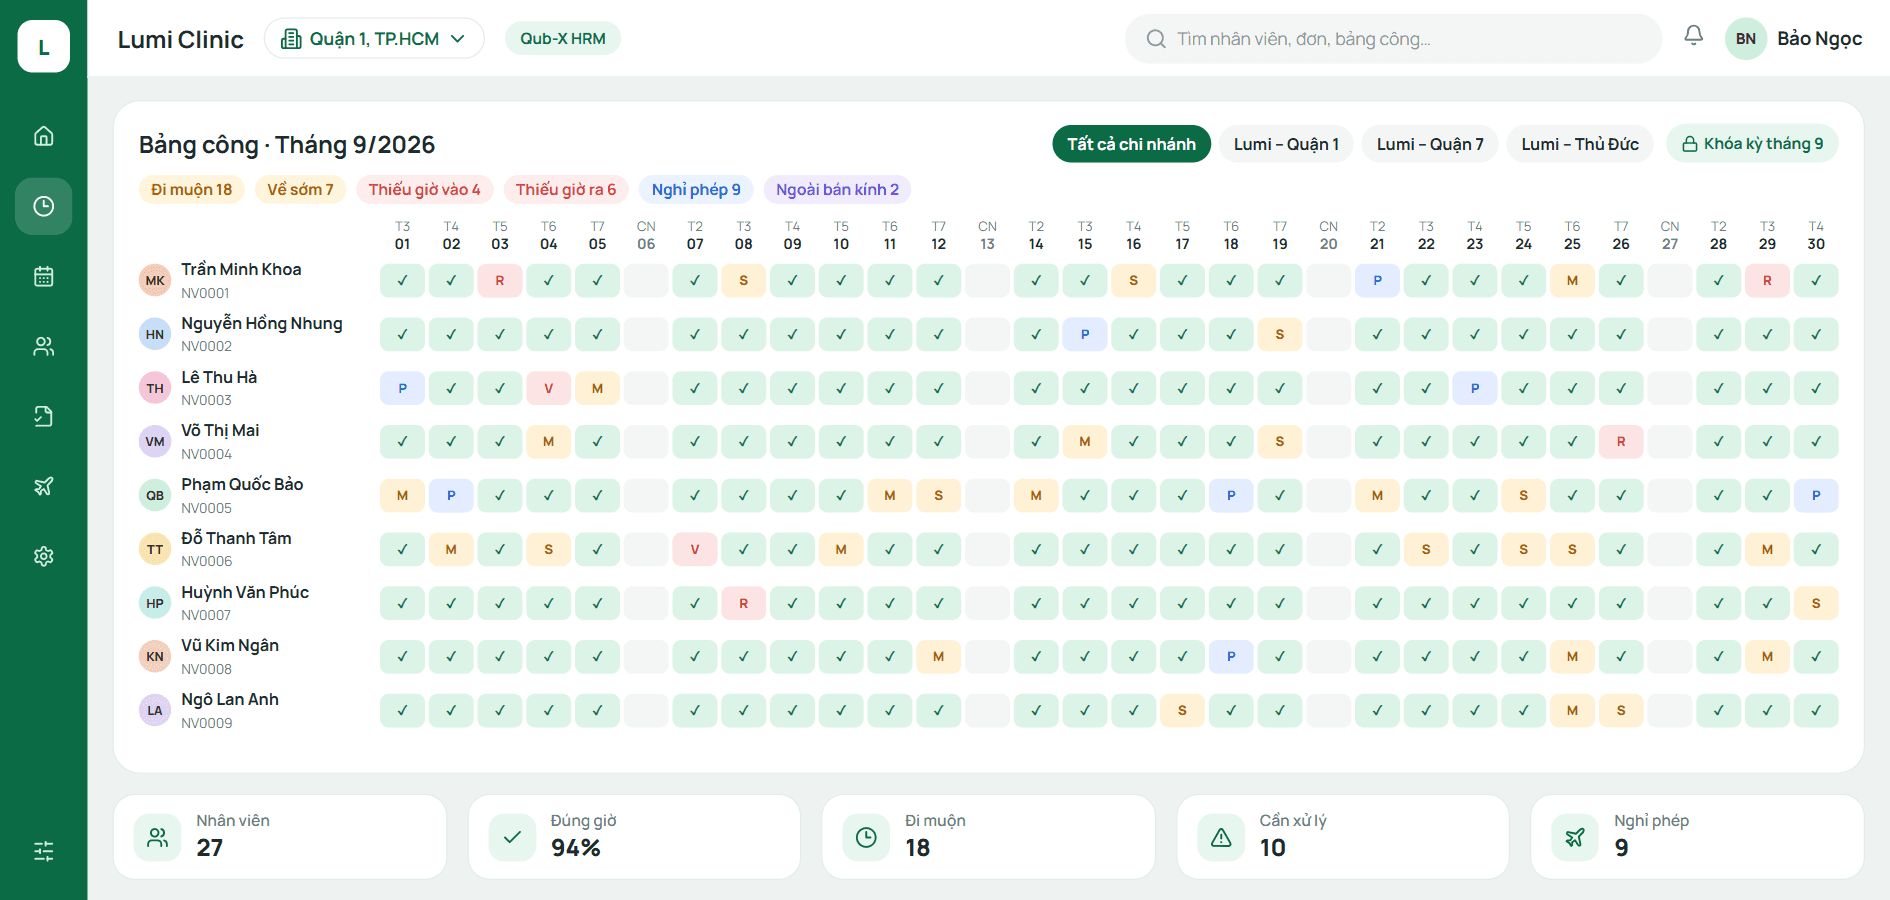Click Võ Thị Mai's R cell on day 26

tap(1621, 441)
